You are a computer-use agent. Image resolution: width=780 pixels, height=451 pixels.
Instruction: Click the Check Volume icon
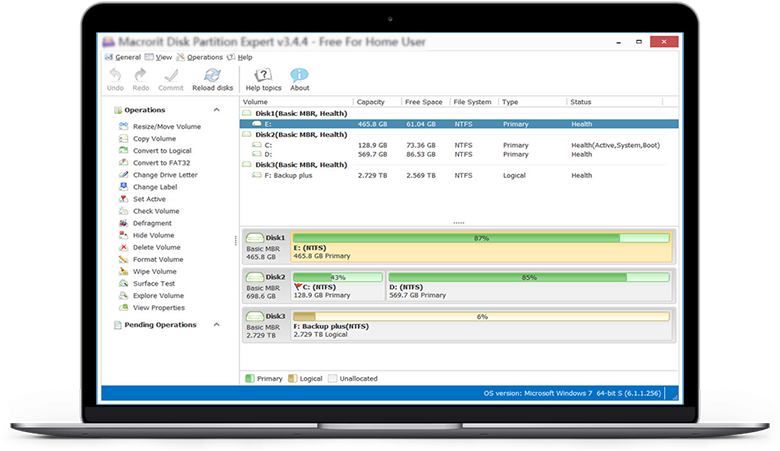(x=123, y=211)
